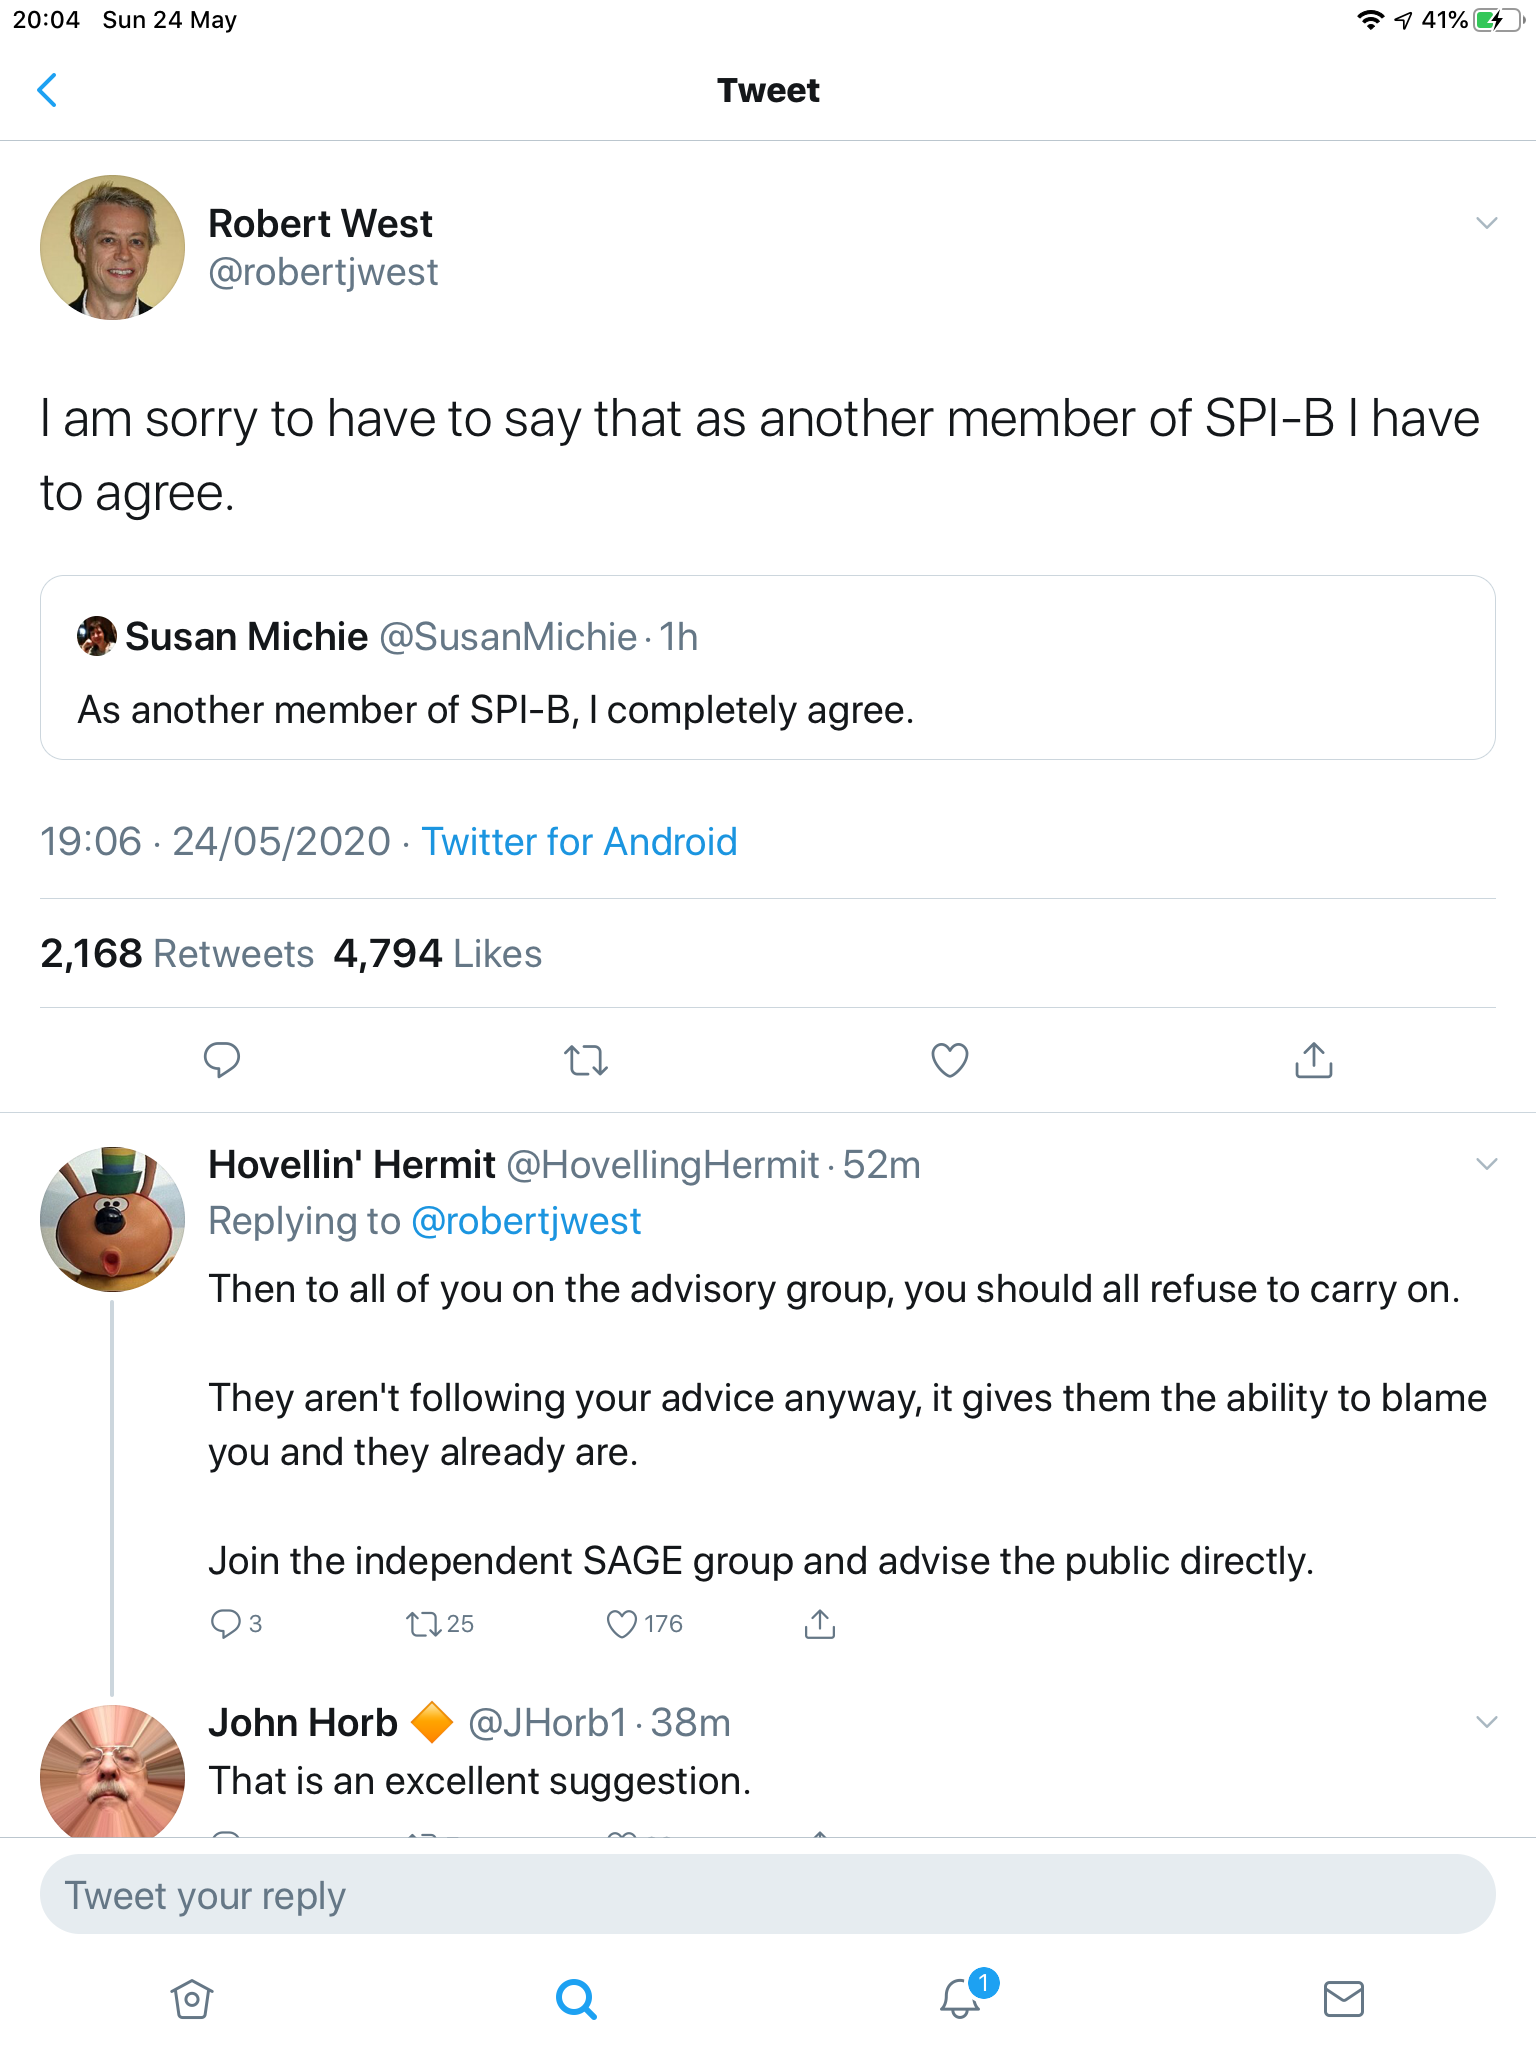Open the @robertjwest mention link

coord(526,1221)
